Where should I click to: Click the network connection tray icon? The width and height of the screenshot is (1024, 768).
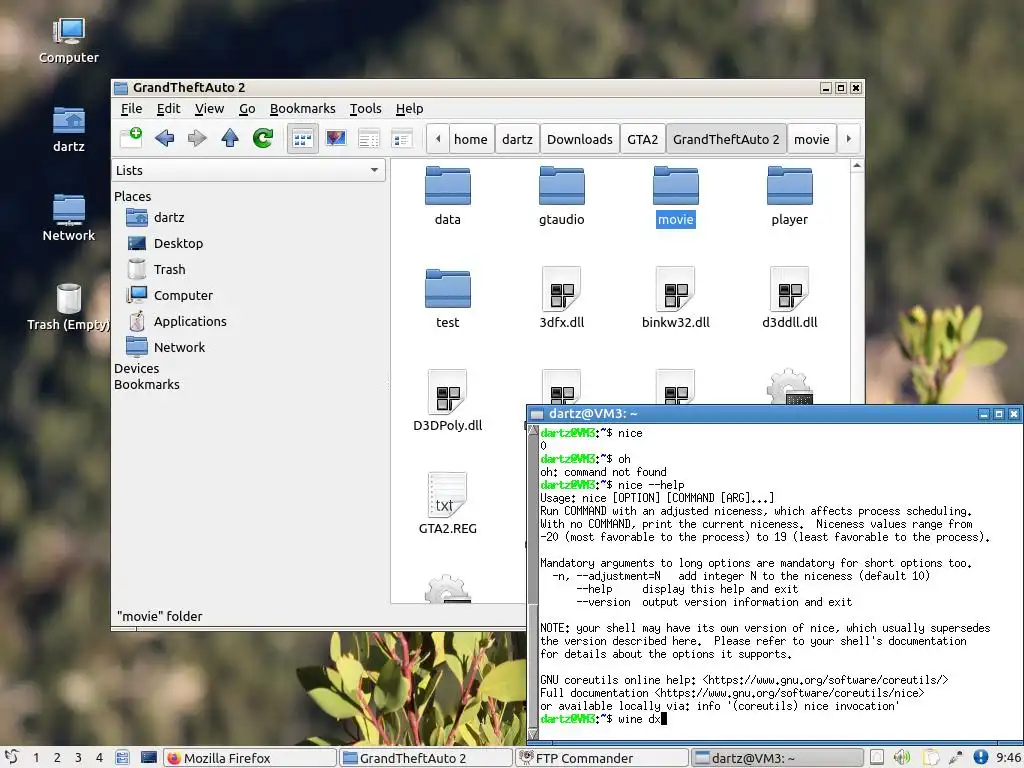click(955, 758)
